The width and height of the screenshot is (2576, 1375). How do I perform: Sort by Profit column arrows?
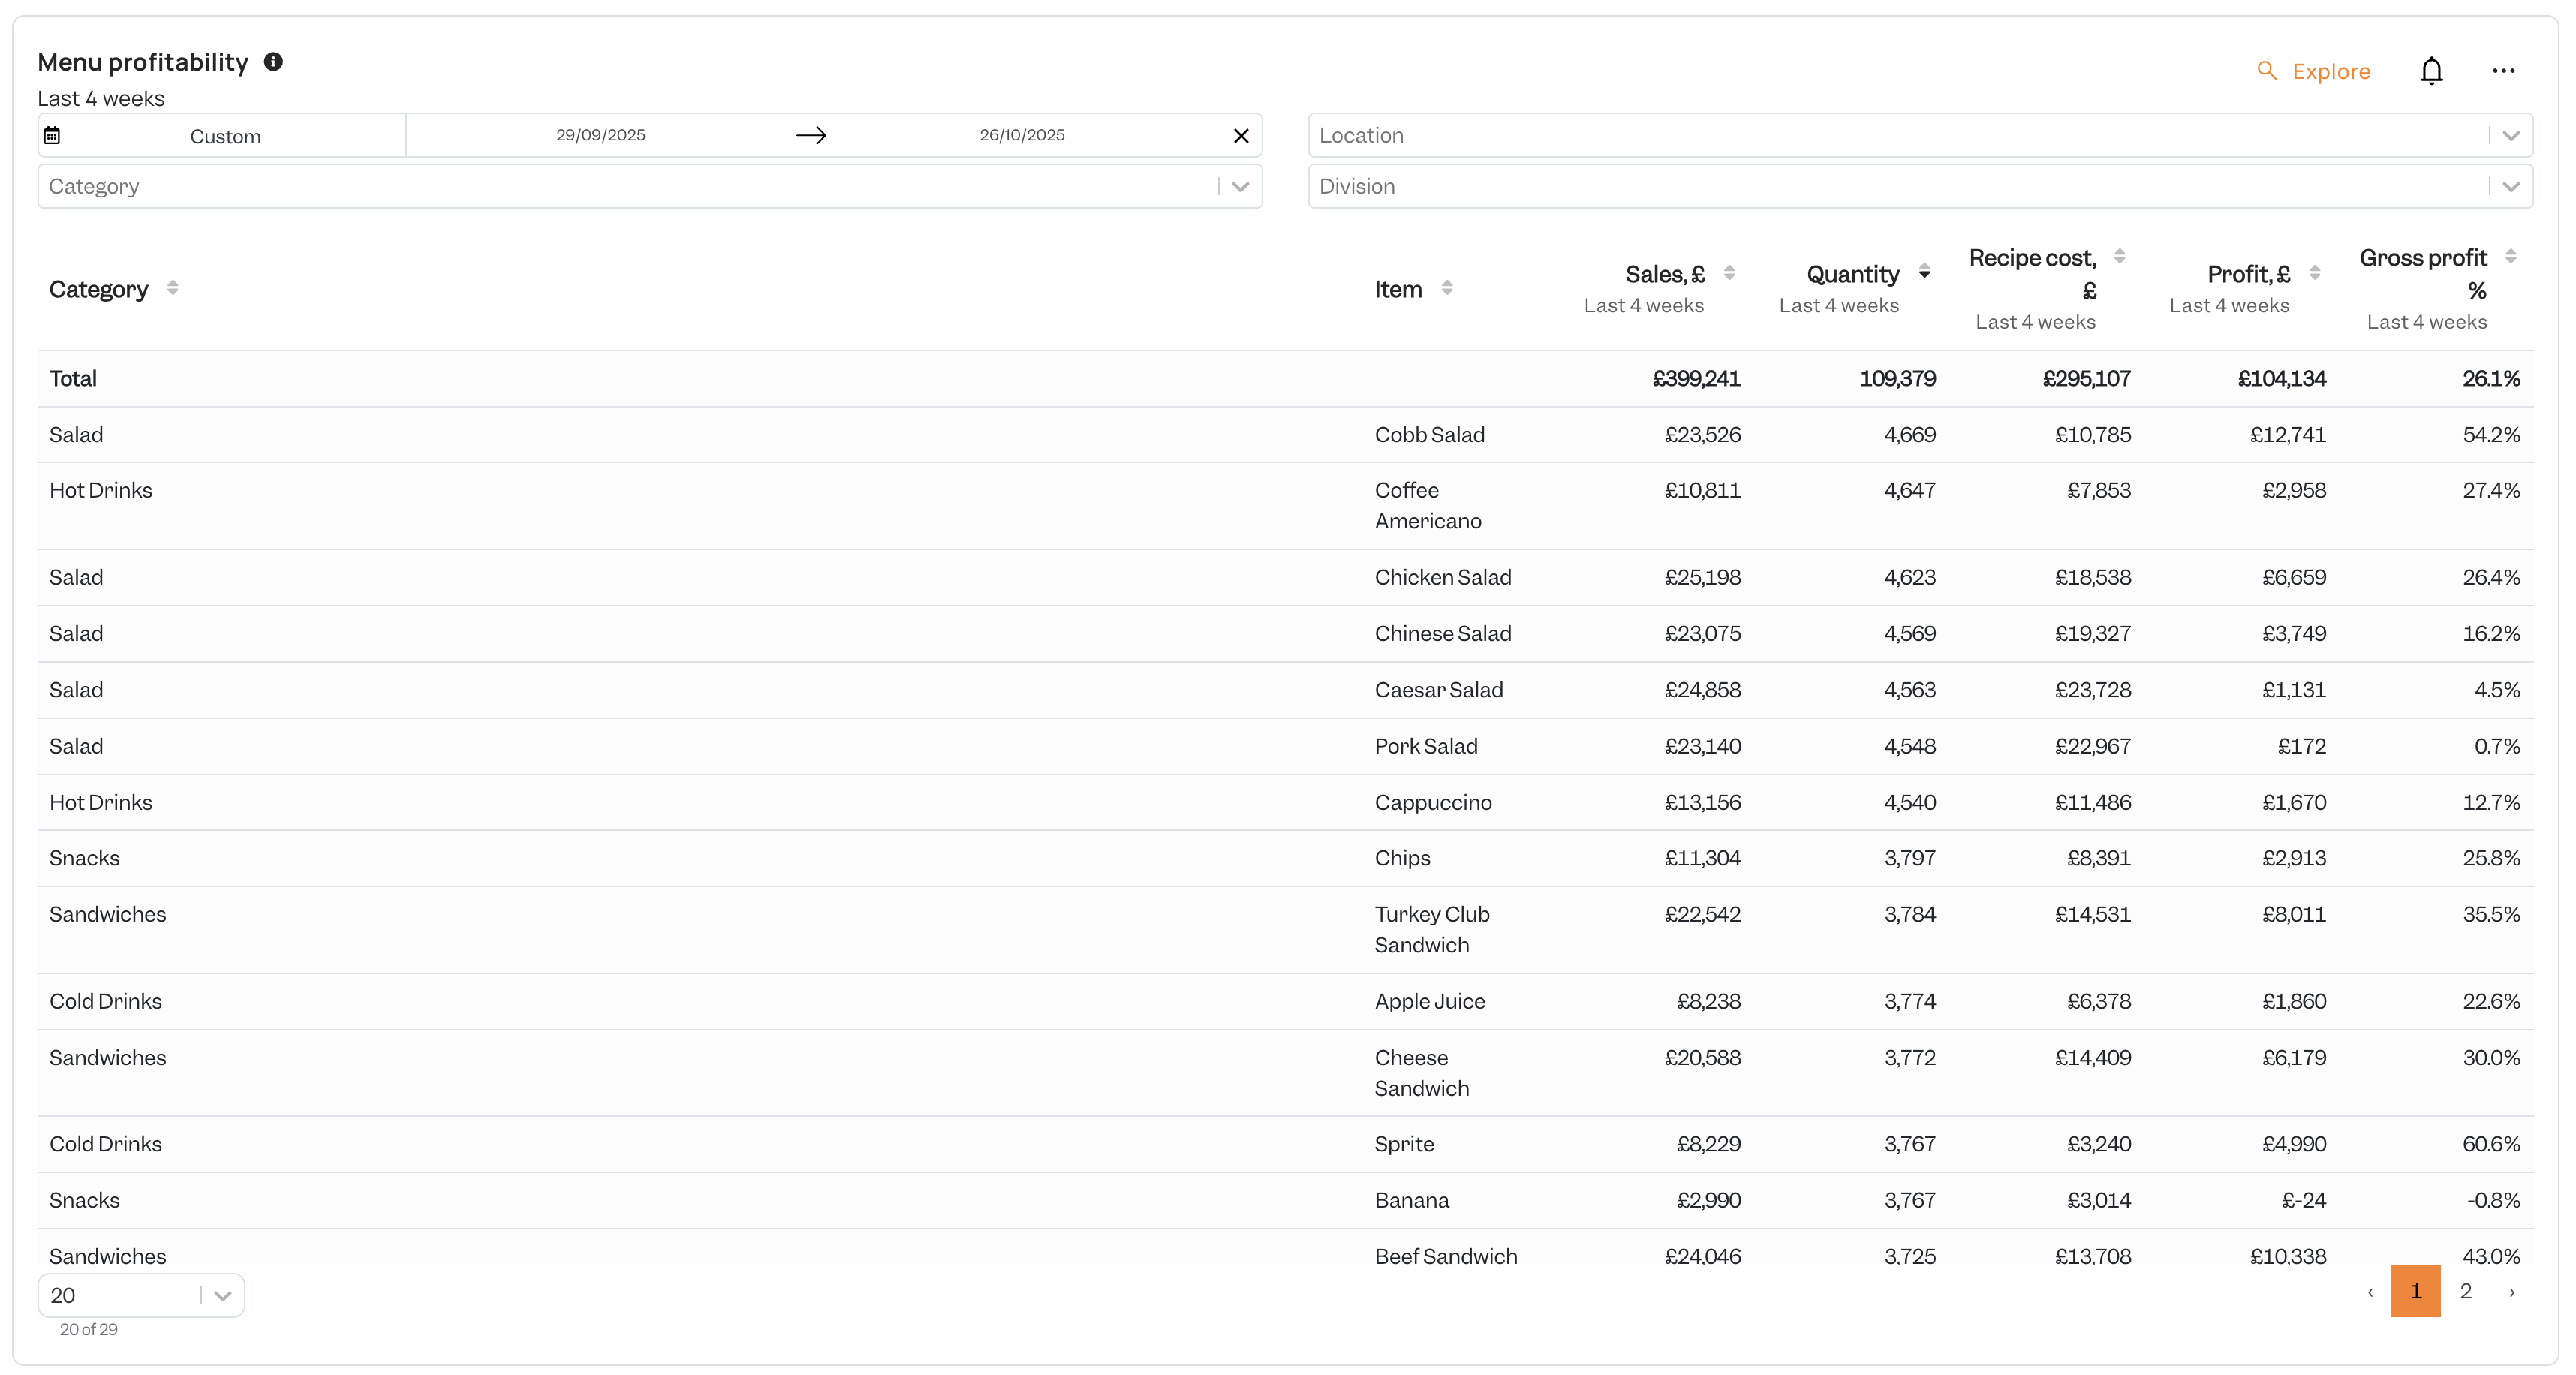point(2314,273)
